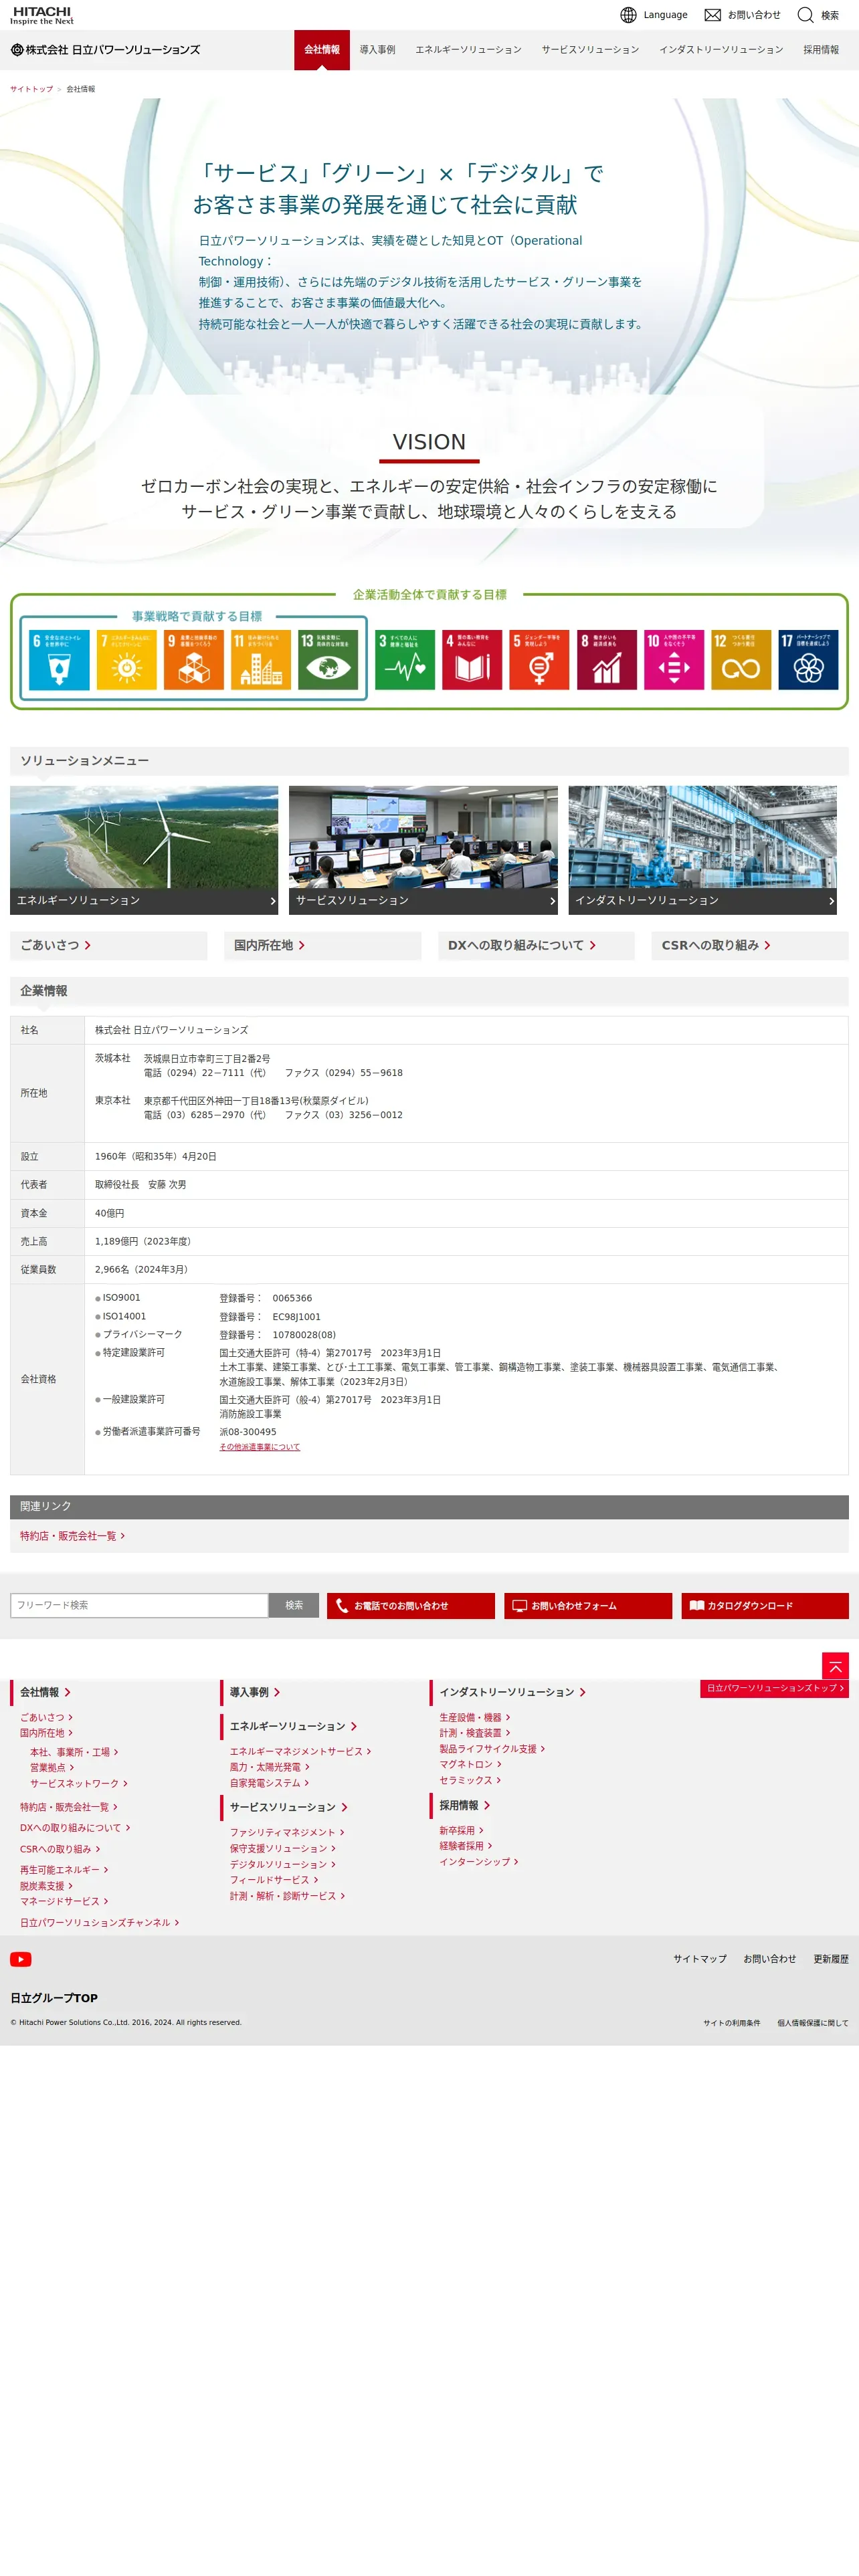The image size is (859, 2576).
Task: Click SDG goal 9 industry icon
Action: click(x=194, y=660)
